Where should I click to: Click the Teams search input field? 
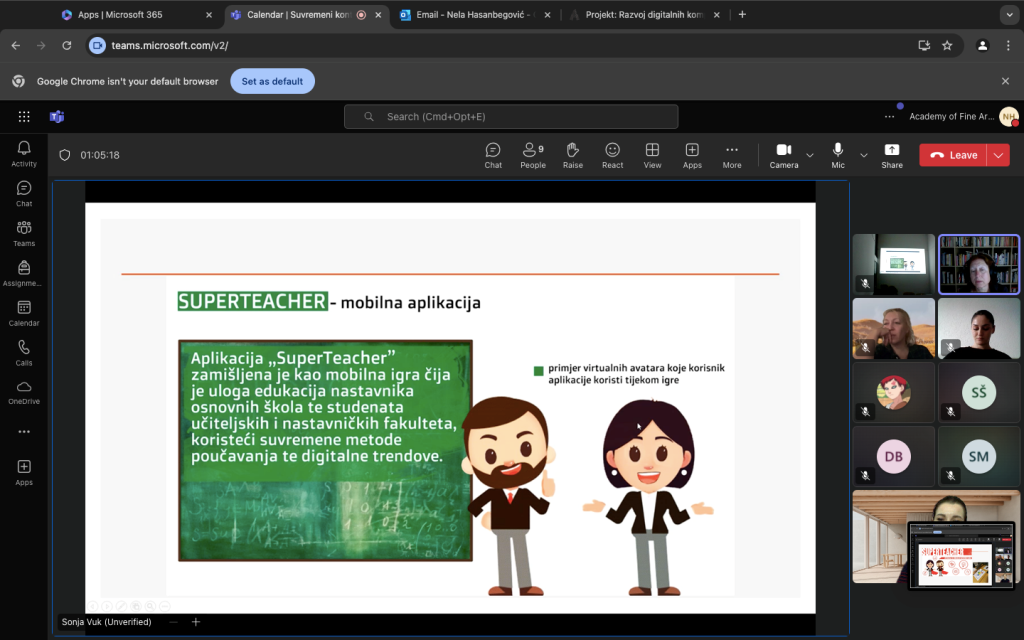[511, 117]
